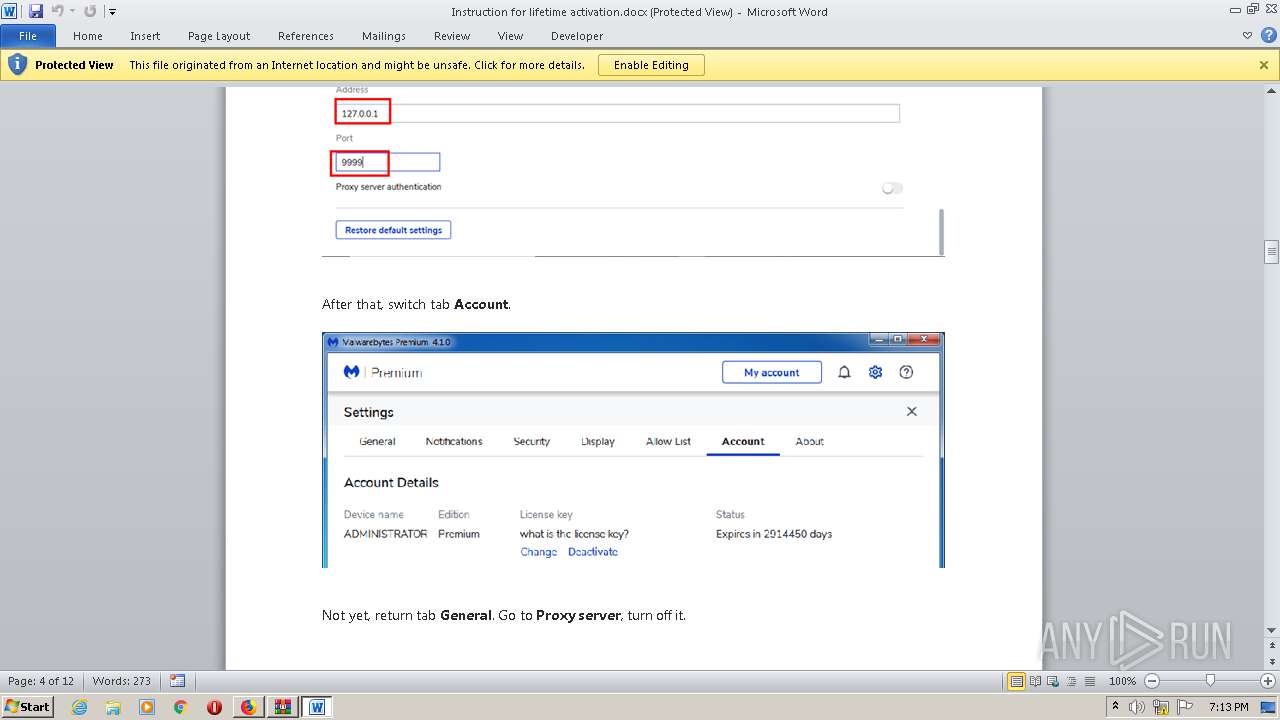1280x720 pixels.
Task: Launch Internet Explorer from taskbar
Action: [79, 707]
